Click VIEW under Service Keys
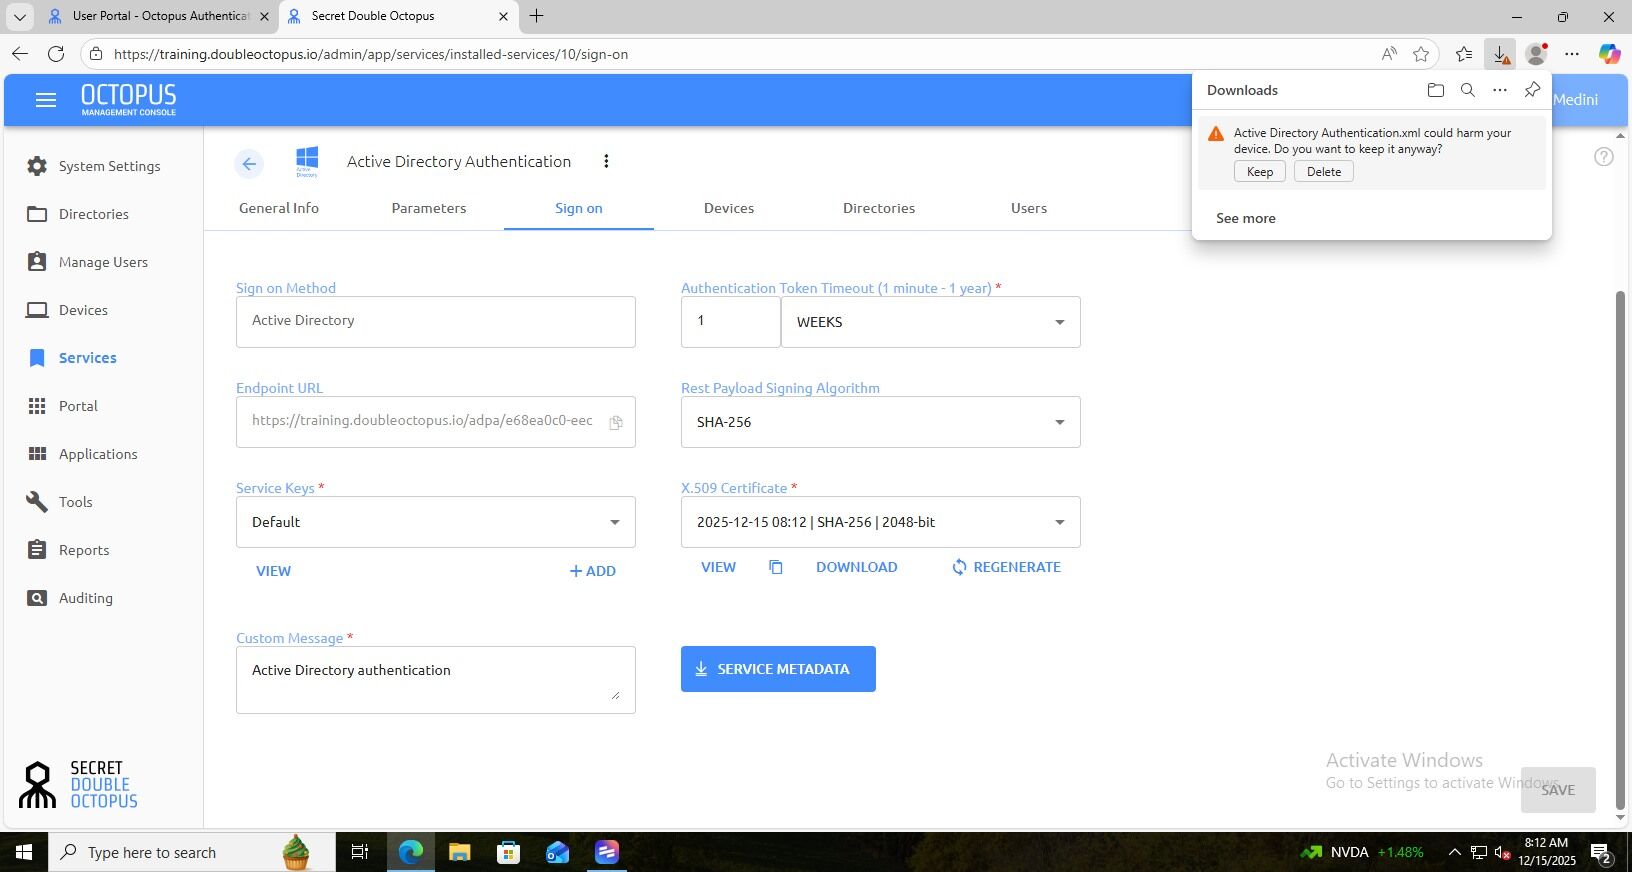Viewport: 1632px width, 872px height. 273,571
